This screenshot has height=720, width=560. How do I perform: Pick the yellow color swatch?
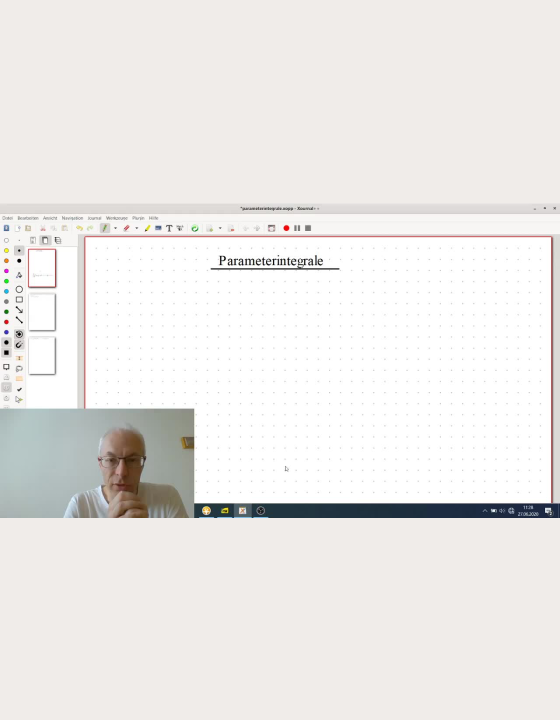pos(6,251)
